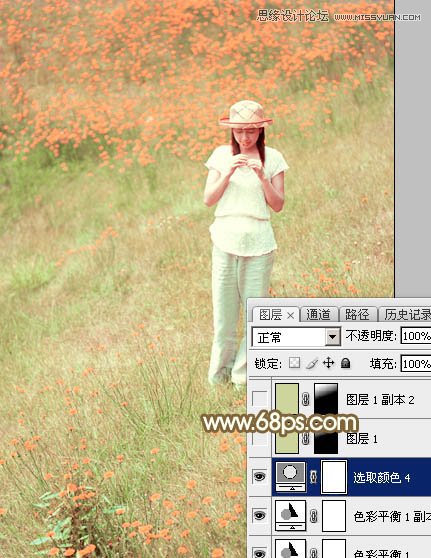Switch to the 路径 tab
Screen dimensions: 431x558
pyautogui.click(x=357, y=315)
